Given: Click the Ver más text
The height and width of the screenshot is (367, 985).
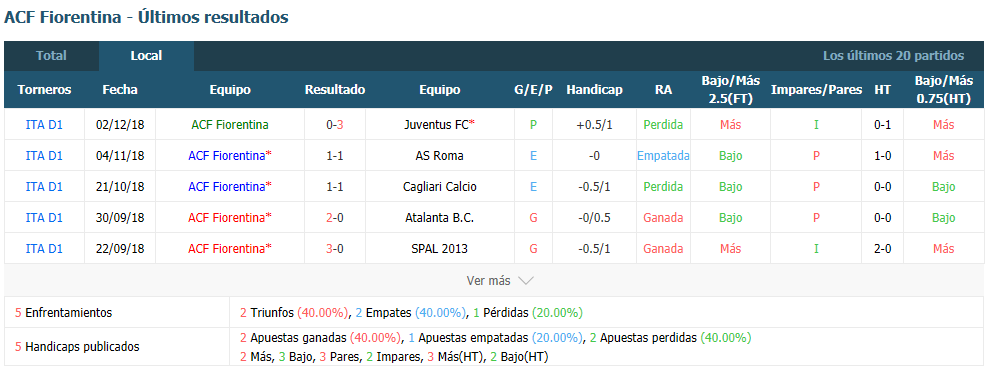Looking at the screenshot, I should tap(489, 281).
